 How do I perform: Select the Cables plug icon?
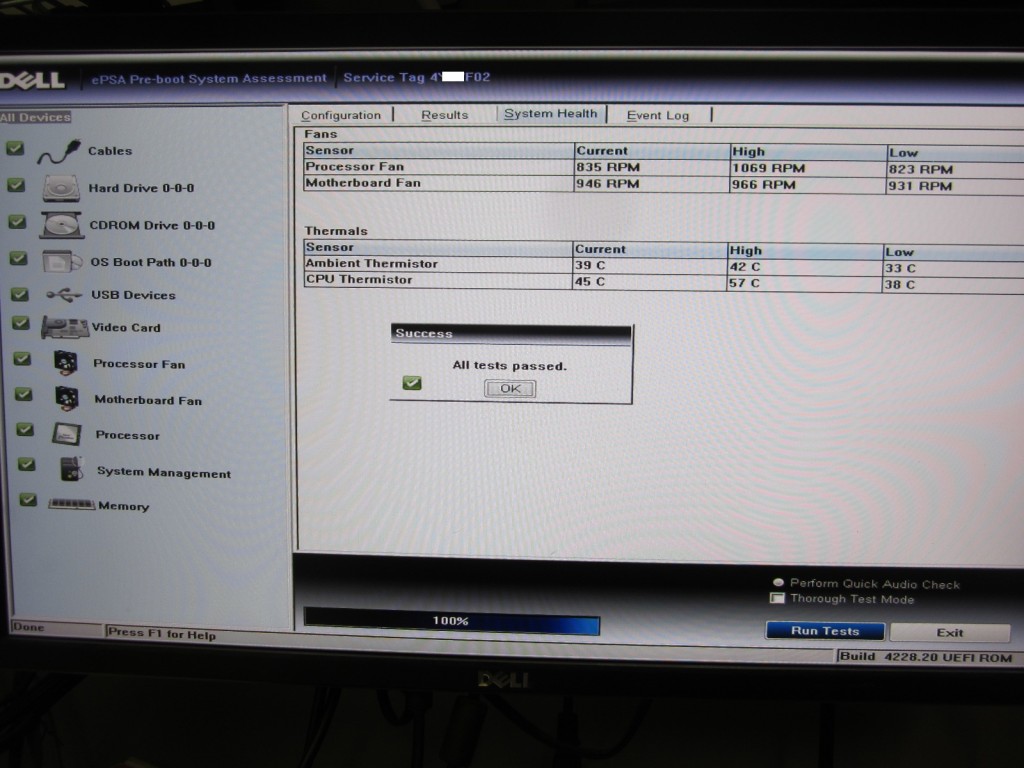click(59, 151)
